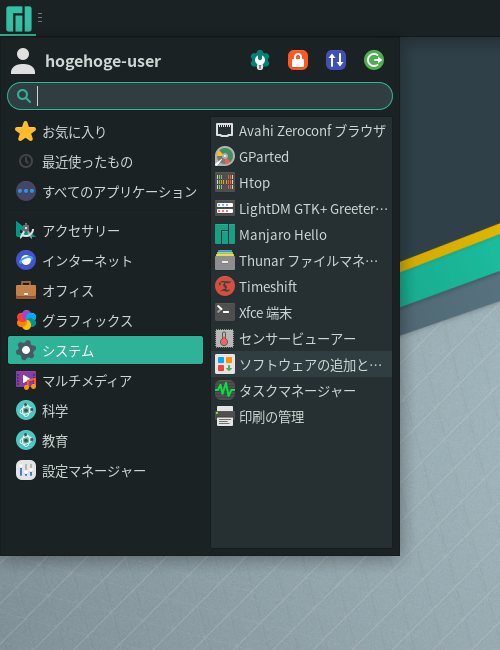Open Htop from the application list

coord(301,183)
